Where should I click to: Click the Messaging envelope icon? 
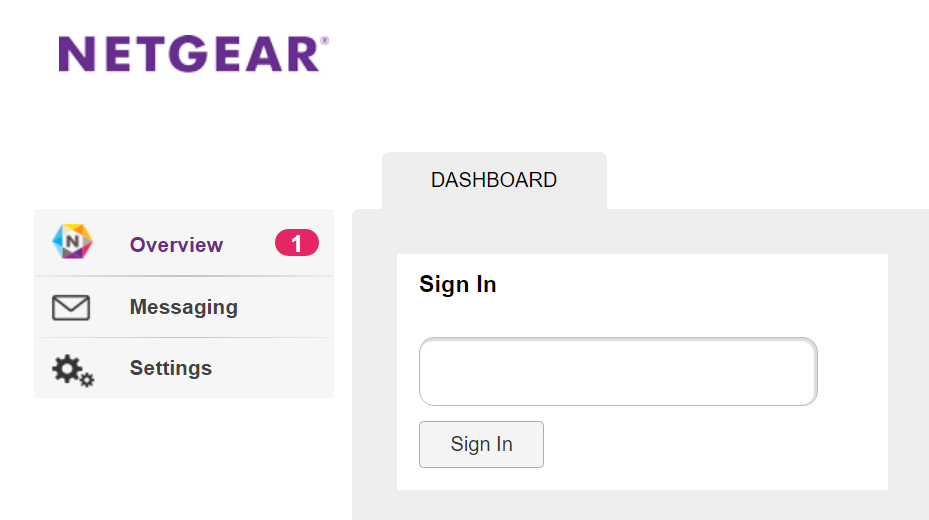71,307
